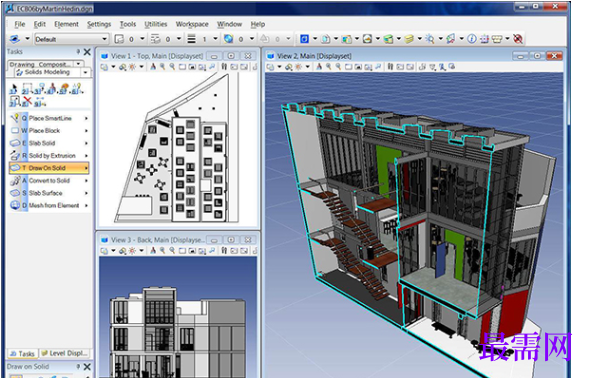The height and width of the screenshot is (378, 591).
Task: Open the Tools menu
Action: click(x=128, y=24)
